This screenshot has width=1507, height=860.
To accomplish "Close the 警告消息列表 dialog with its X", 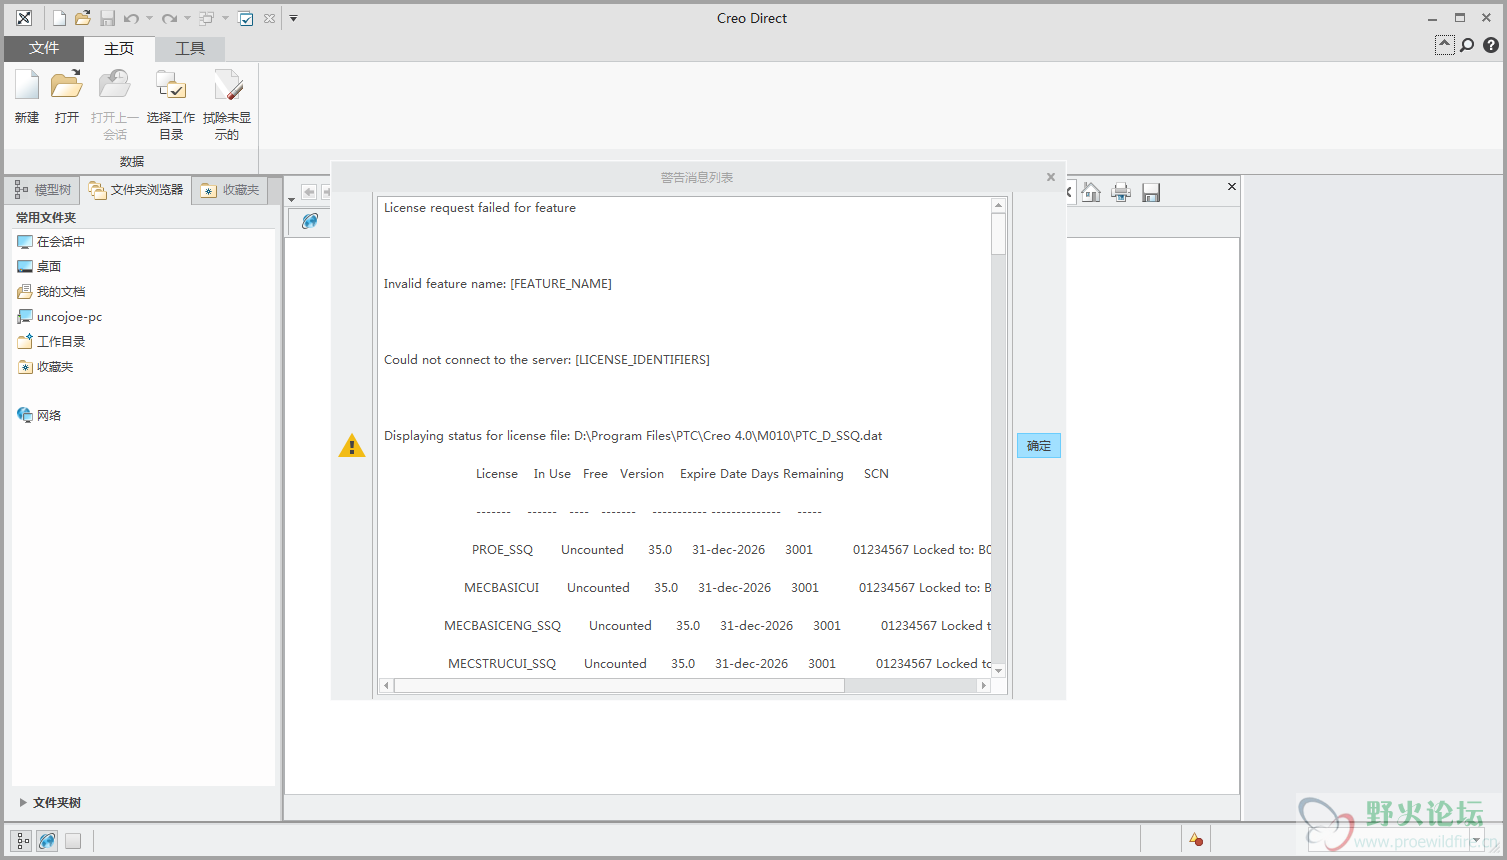I will [x=1051, y=177].
